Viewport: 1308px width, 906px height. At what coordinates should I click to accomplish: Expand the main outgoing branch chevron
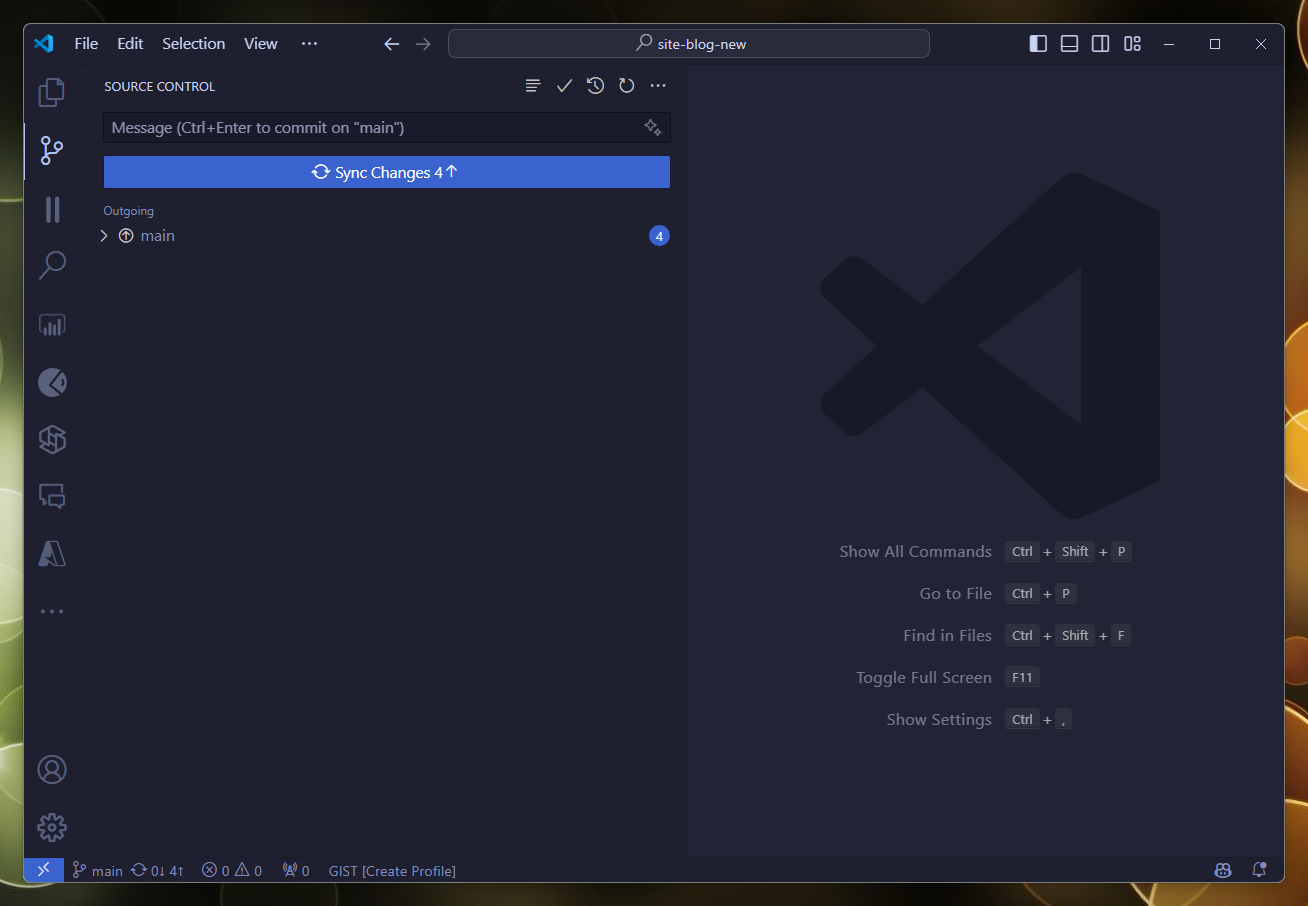click(x=104, y=236)
